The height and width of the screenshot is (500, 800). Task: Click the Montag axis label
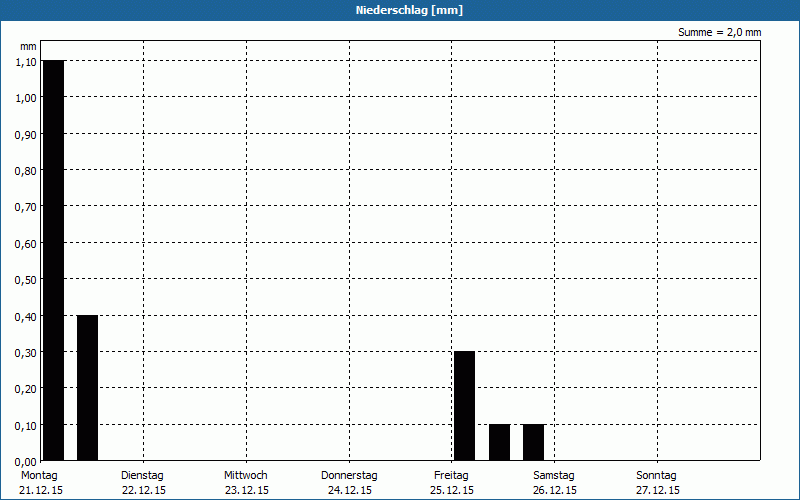click(x=39, y=475)
